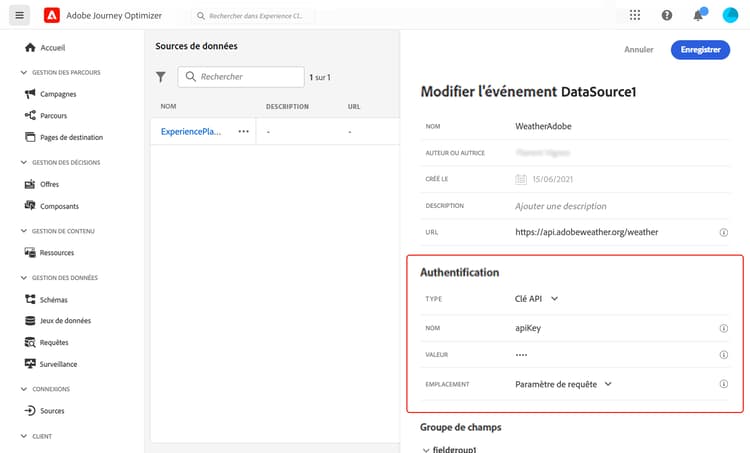Click the info icon next to Valeur field
The image size is (750, 453).
point(724,354)
